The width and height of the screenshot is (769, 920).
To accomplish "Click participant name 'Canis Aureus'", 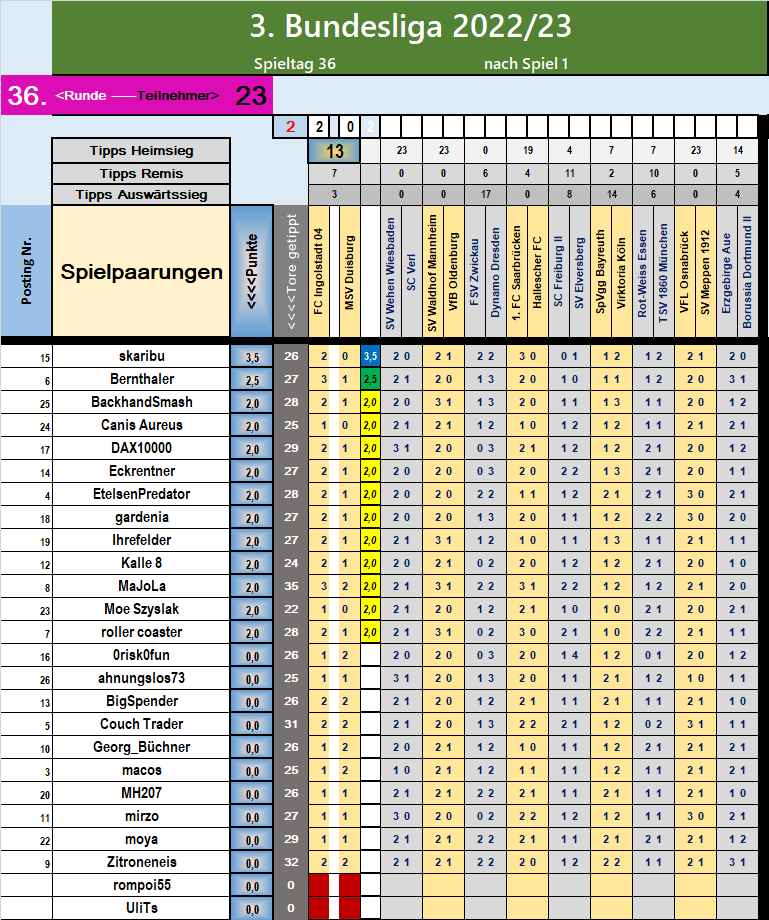I will [x=141, y=425].
